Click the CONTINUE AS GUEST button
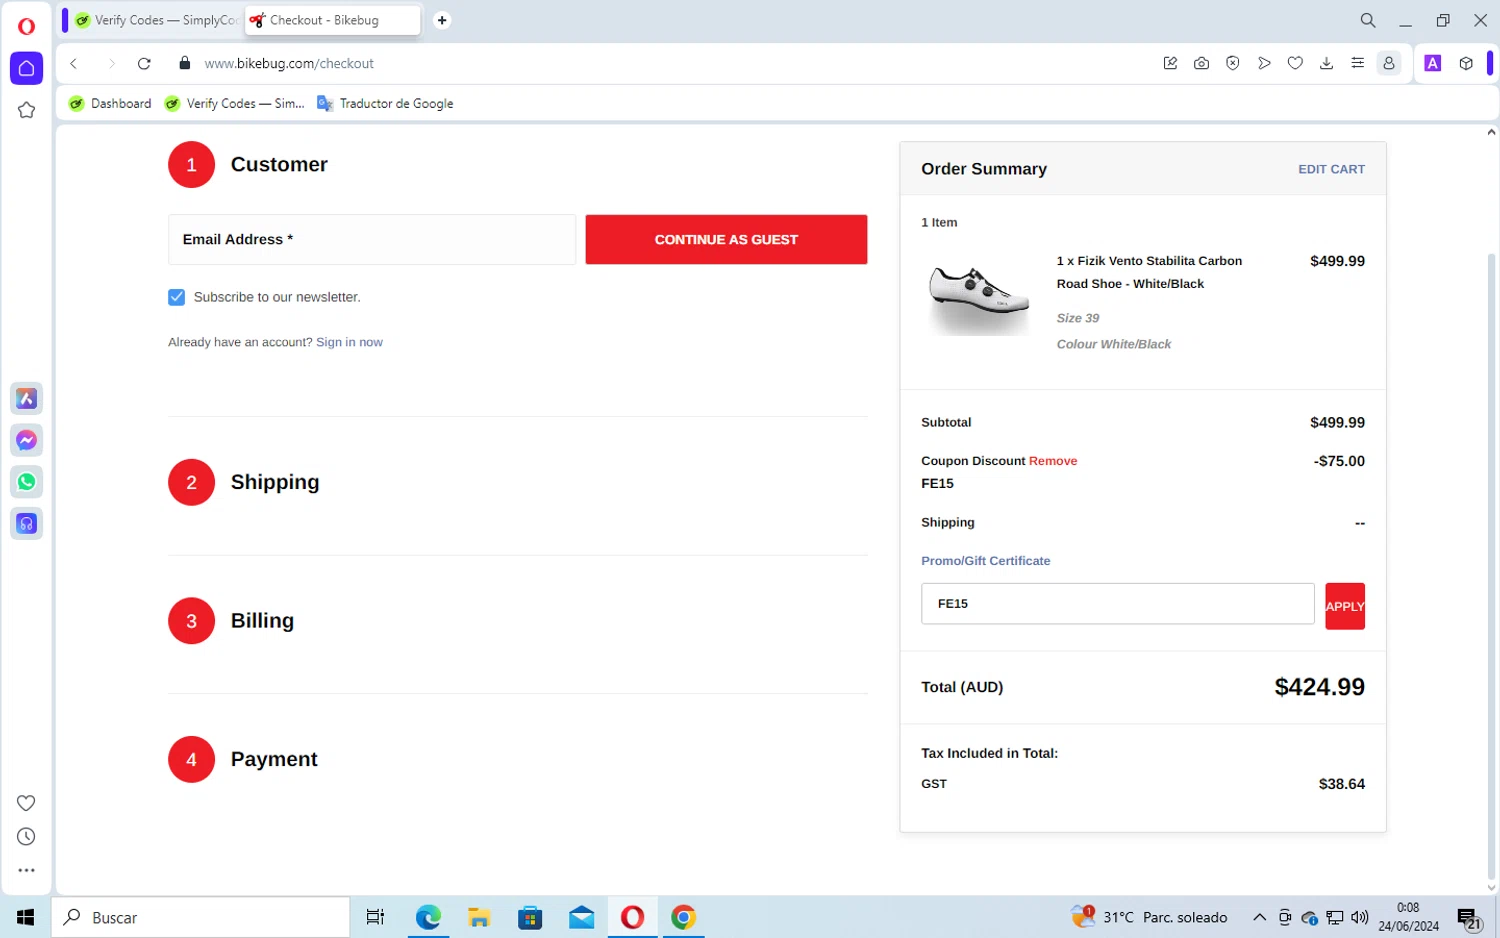Image resolution: width=1500 pixels, height=938 pixels. point(726,239)
